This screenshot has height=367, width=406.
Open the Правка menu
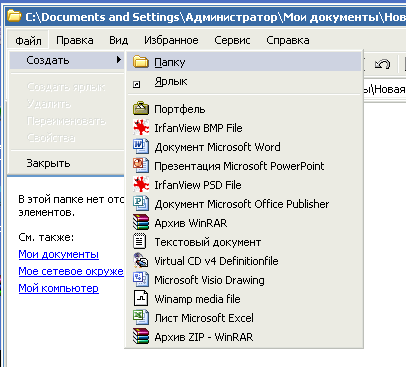(x=75, y=40)
